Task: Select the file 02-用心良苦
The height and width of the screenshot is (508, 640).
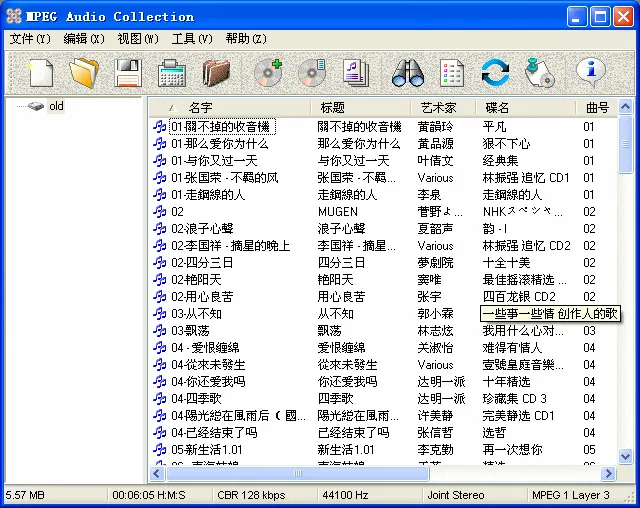Action: tap(202, 297)
